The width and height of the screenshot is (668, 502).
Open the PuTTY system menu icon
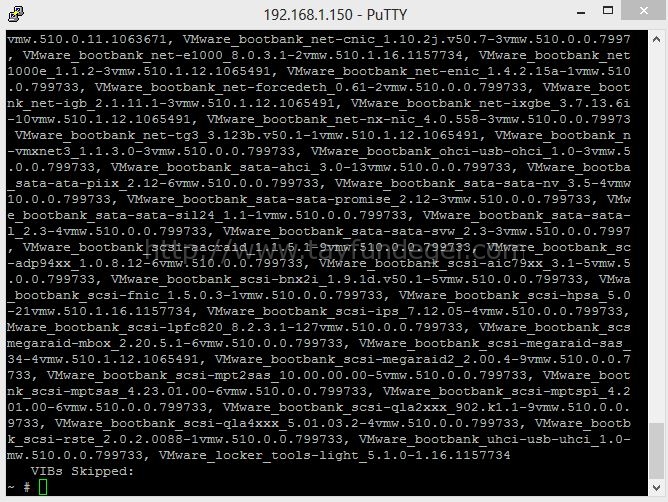pos(16,14)
